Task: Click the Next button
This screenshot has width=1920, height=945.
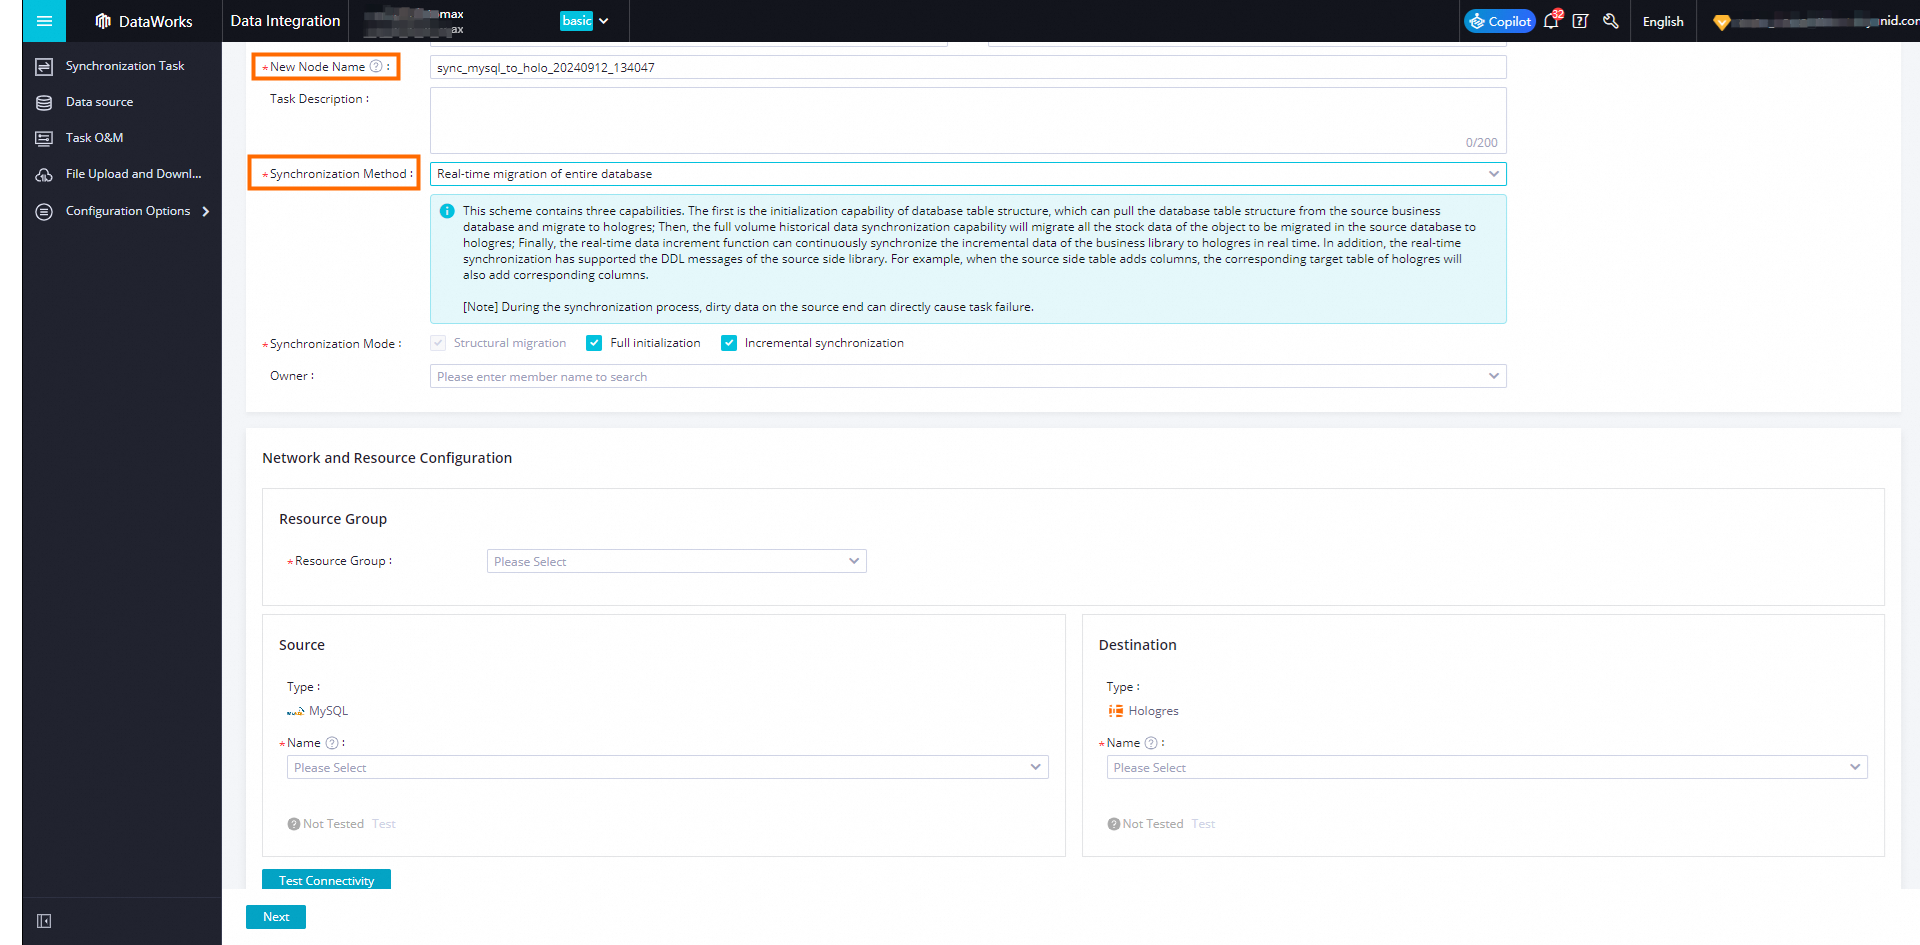Action: click(276, 917)
